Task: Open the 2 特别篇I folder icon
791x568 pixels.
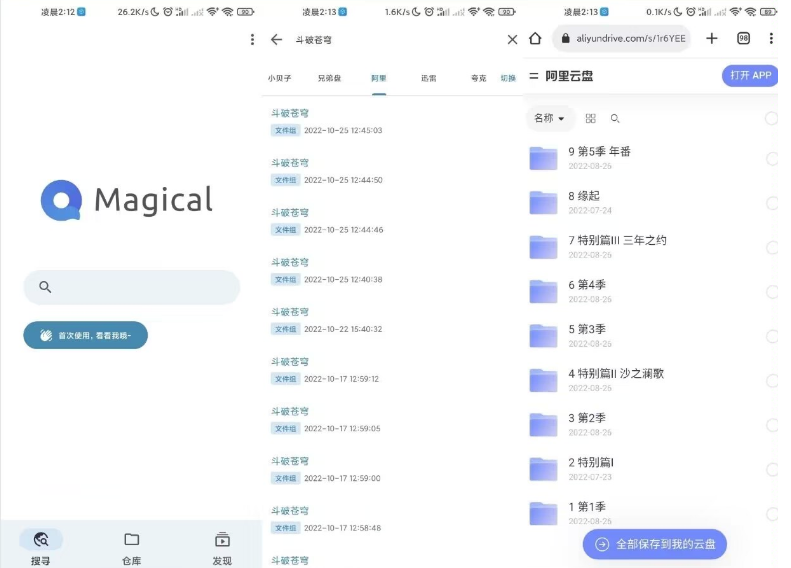Action: click(543, 469)
